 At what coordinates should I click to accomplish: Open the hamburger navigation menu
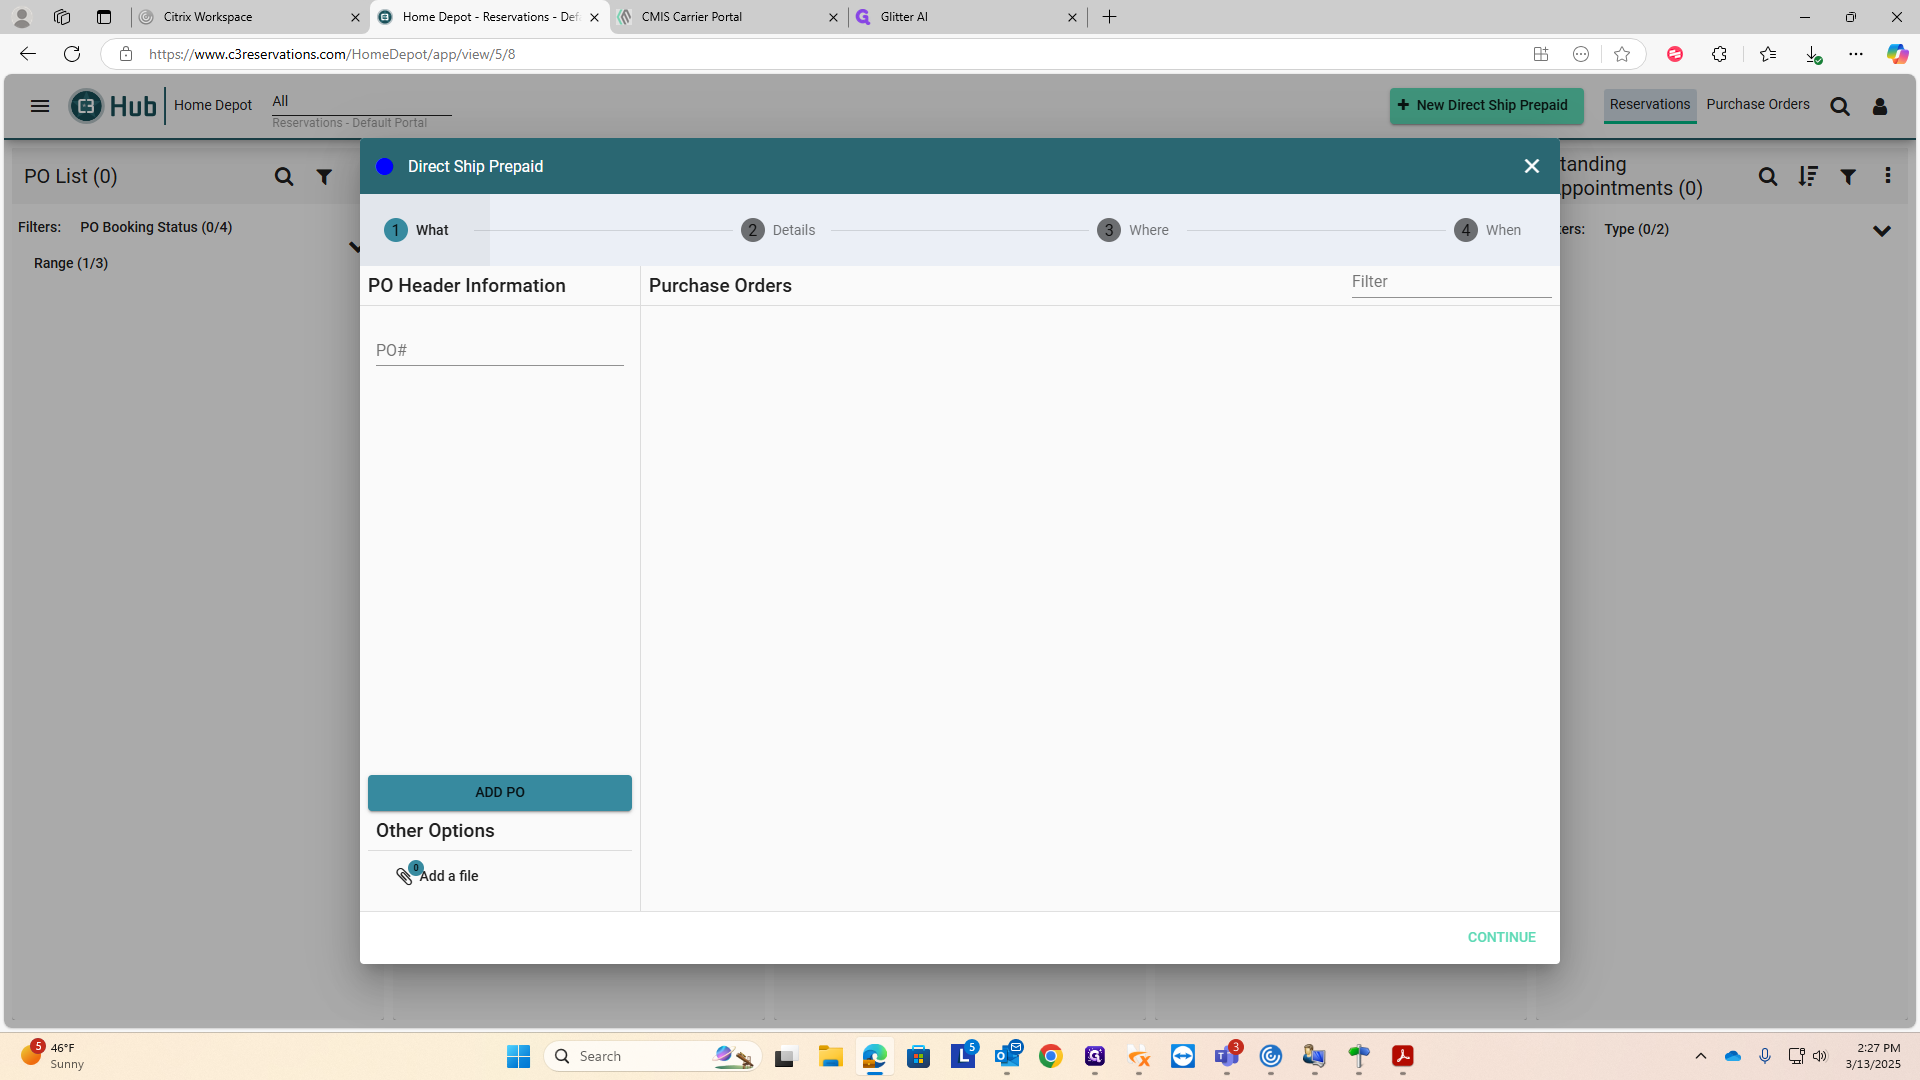pyautogui.click(x=40, y=106)
